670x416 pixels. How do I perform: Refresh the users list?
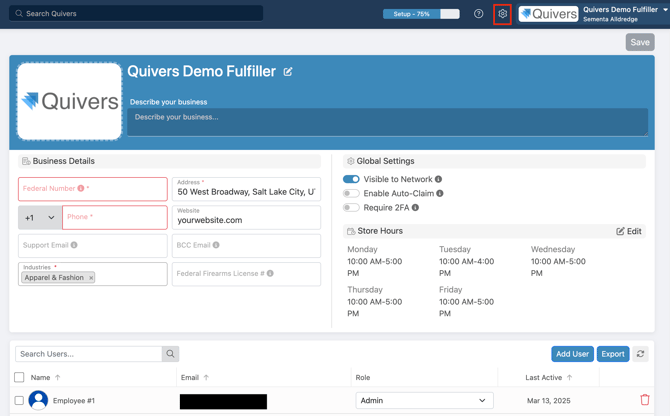(641, 354)
